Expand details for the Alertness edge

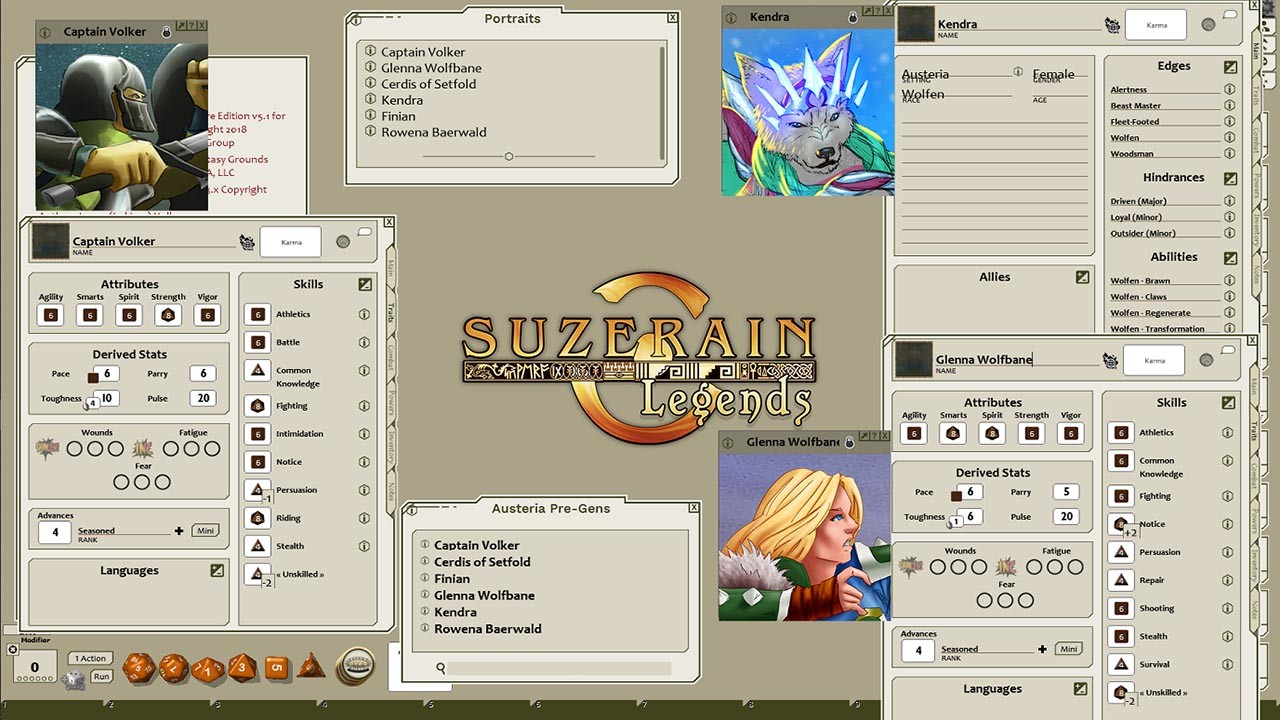tap(1229, 89)
